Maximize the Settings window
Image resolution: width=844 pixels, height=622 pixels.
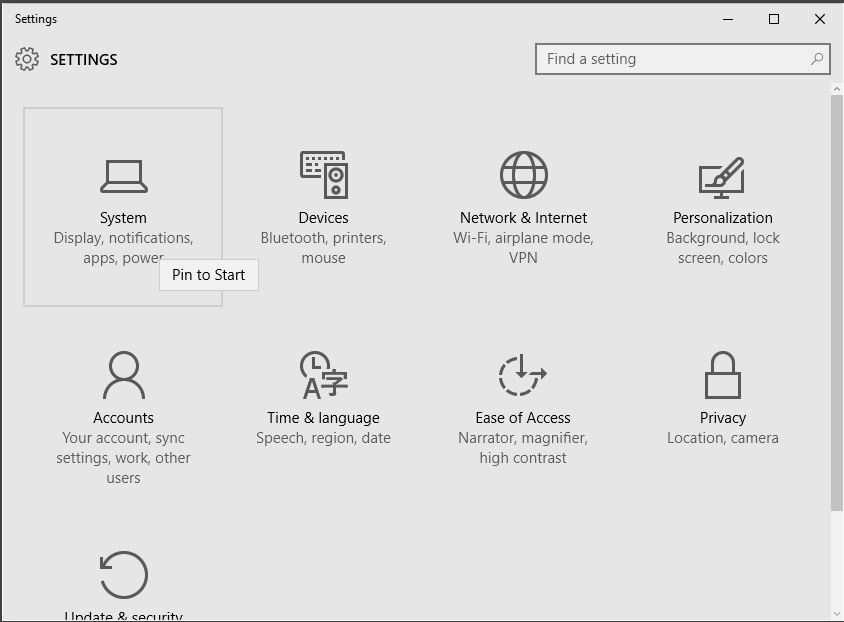[x=774, y=19]
